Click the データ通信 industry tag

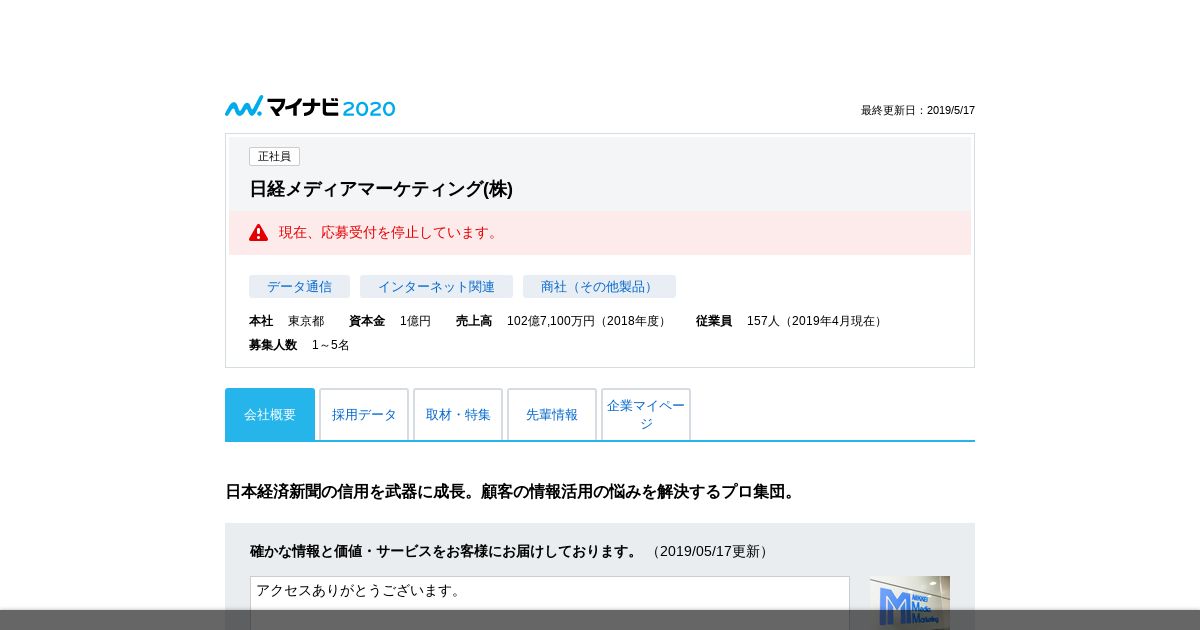(299, 287)
